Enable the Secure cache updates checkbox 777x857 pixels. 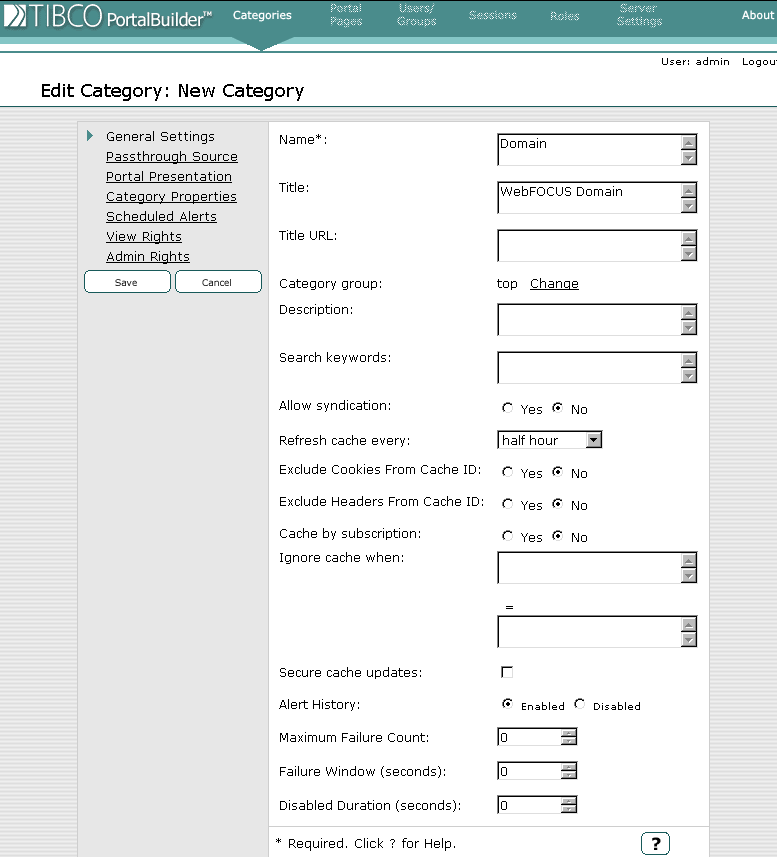click(x=507, y=672)
